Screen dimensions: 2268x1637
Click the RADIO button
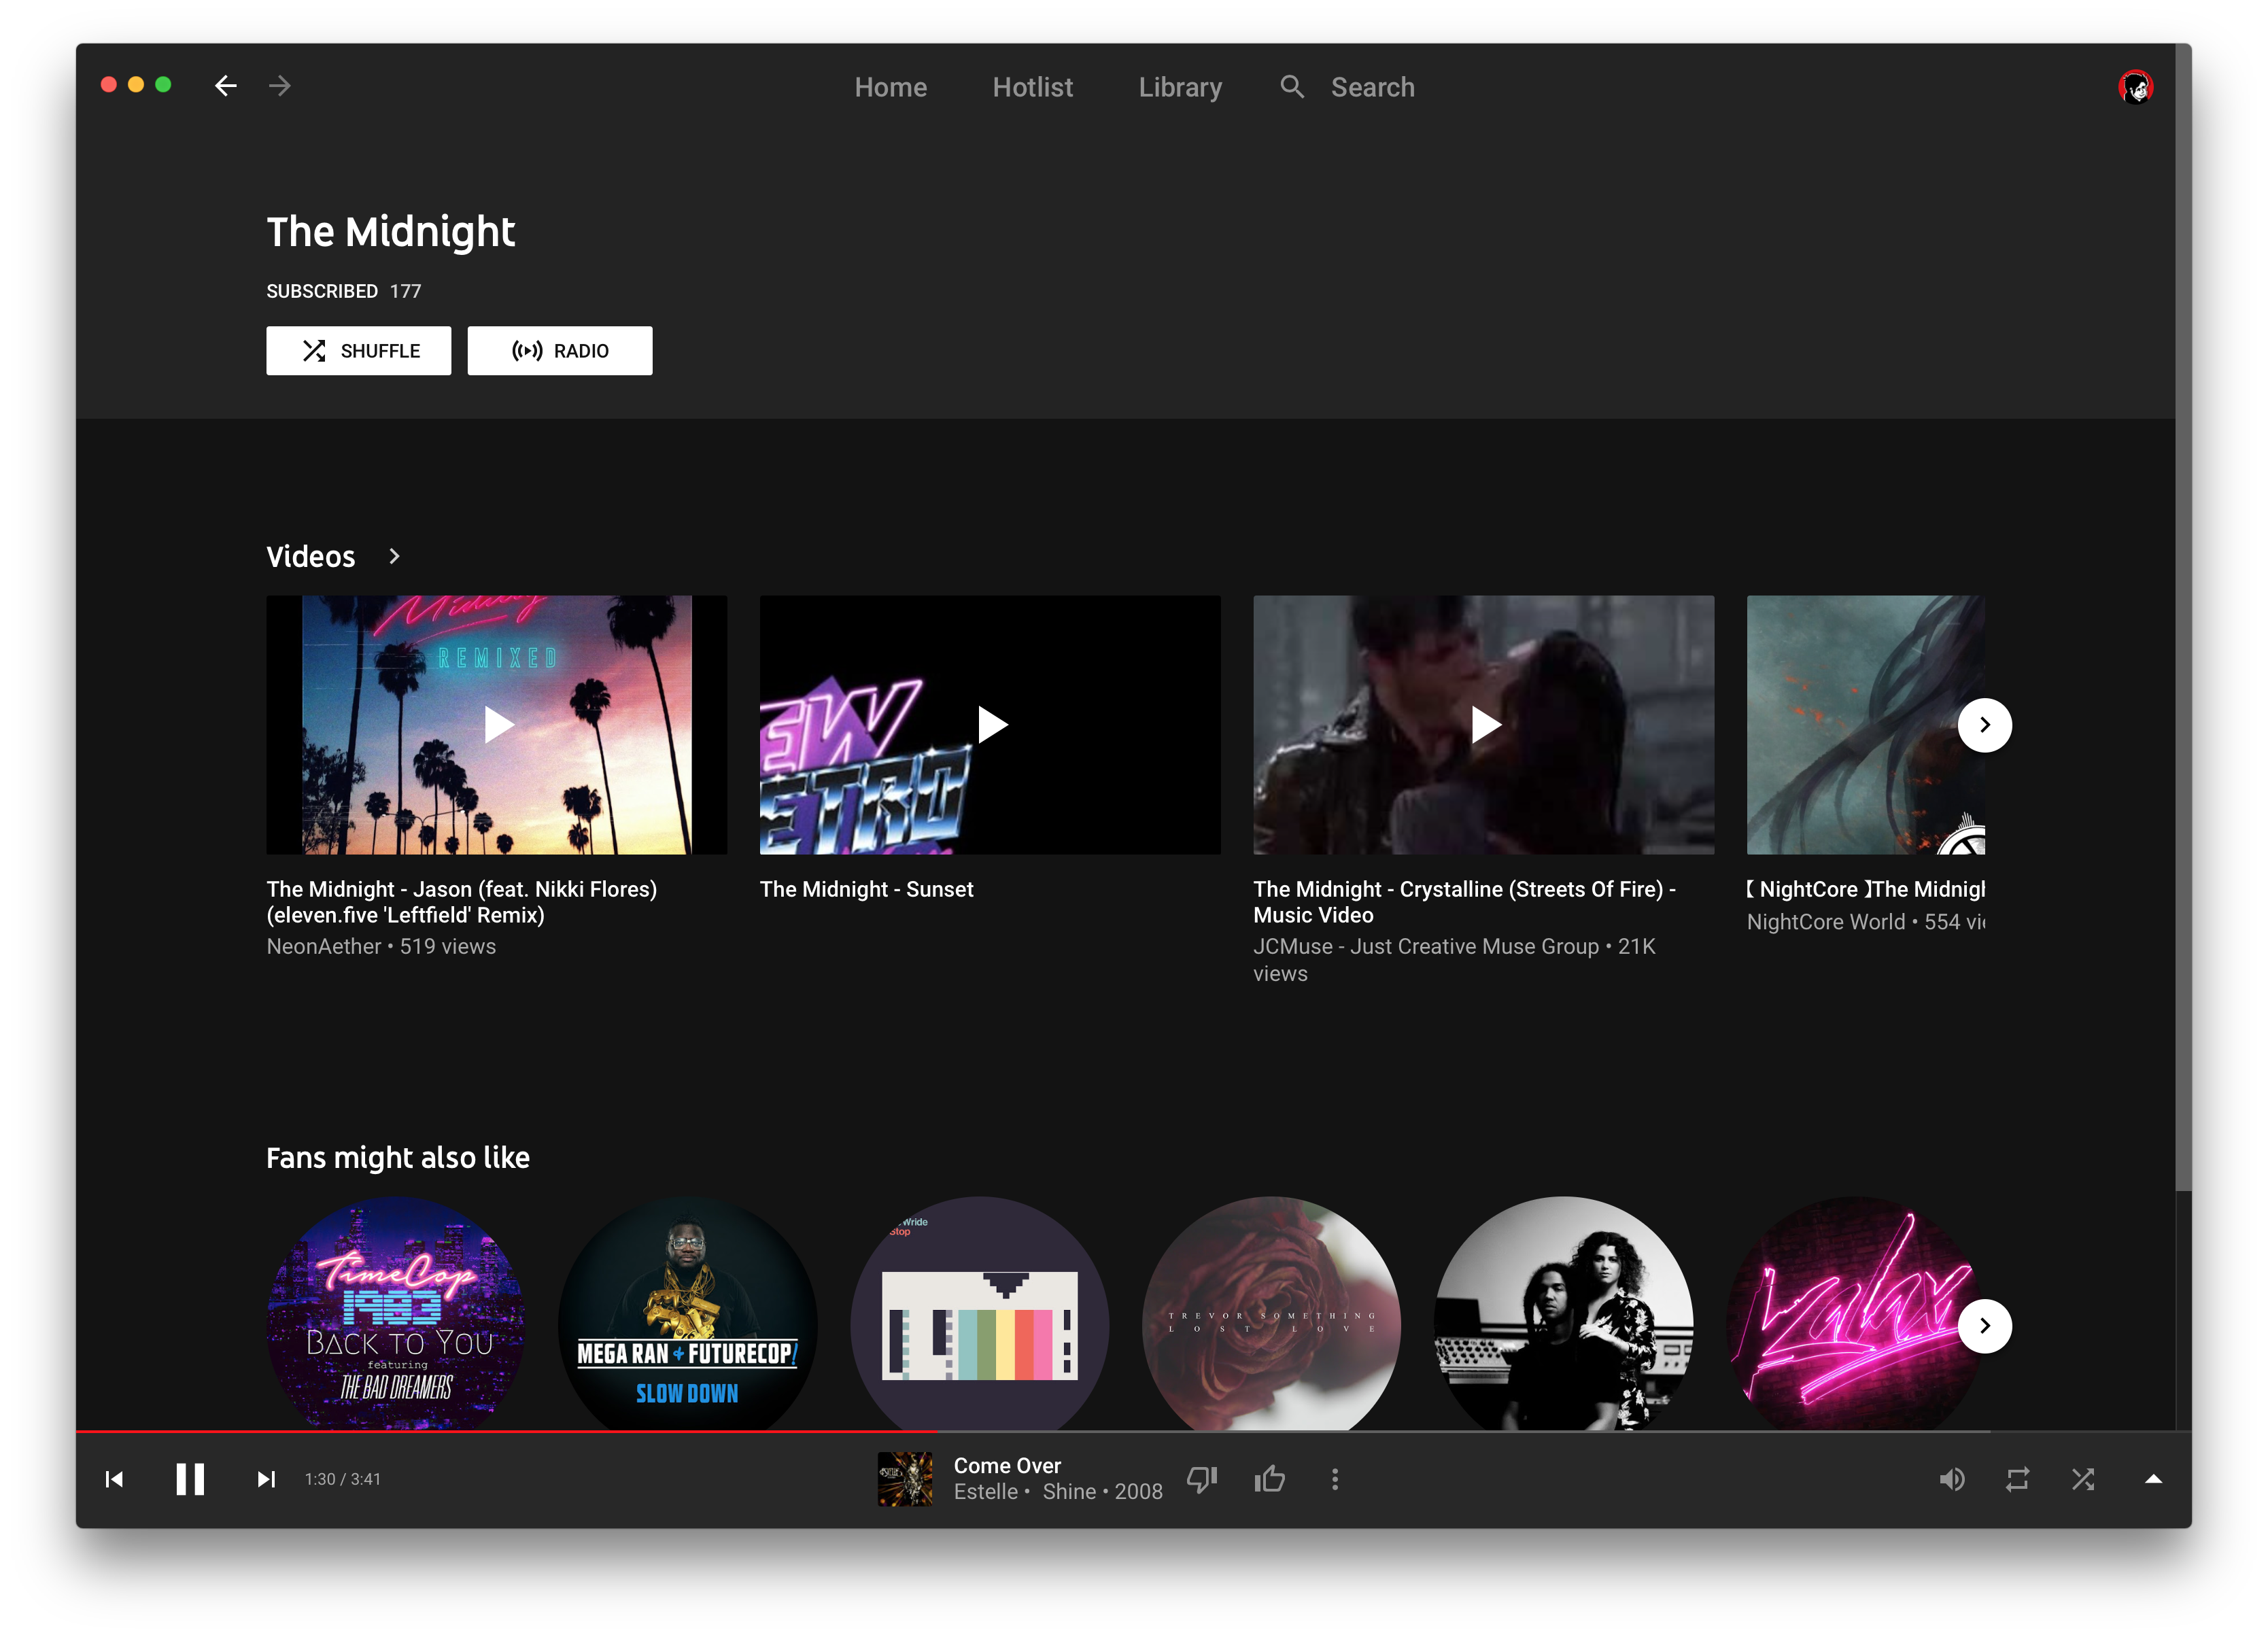point(560,350)
